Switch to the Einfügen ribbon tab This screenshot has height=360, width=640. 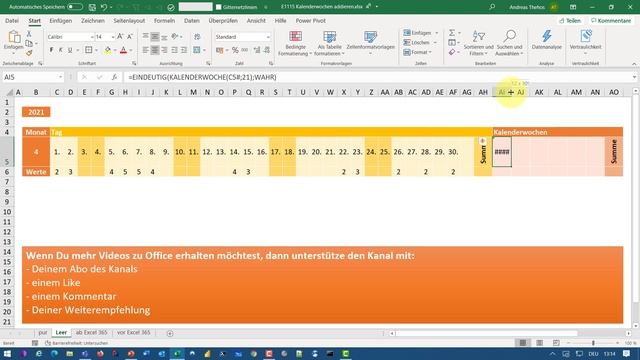60,20
